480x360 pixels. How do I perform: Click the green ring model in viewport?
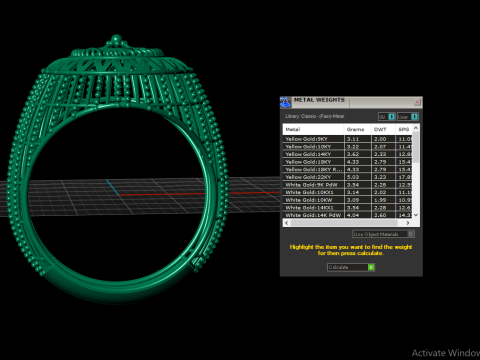(x=118, y=168)
